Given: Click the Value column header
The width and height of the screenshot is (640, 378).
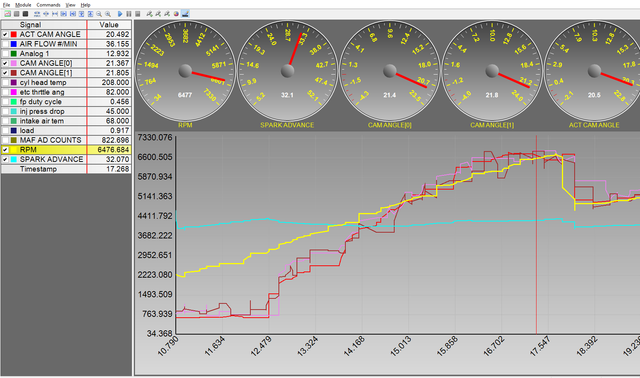Looking at the screenshot, I should [109, 24].
